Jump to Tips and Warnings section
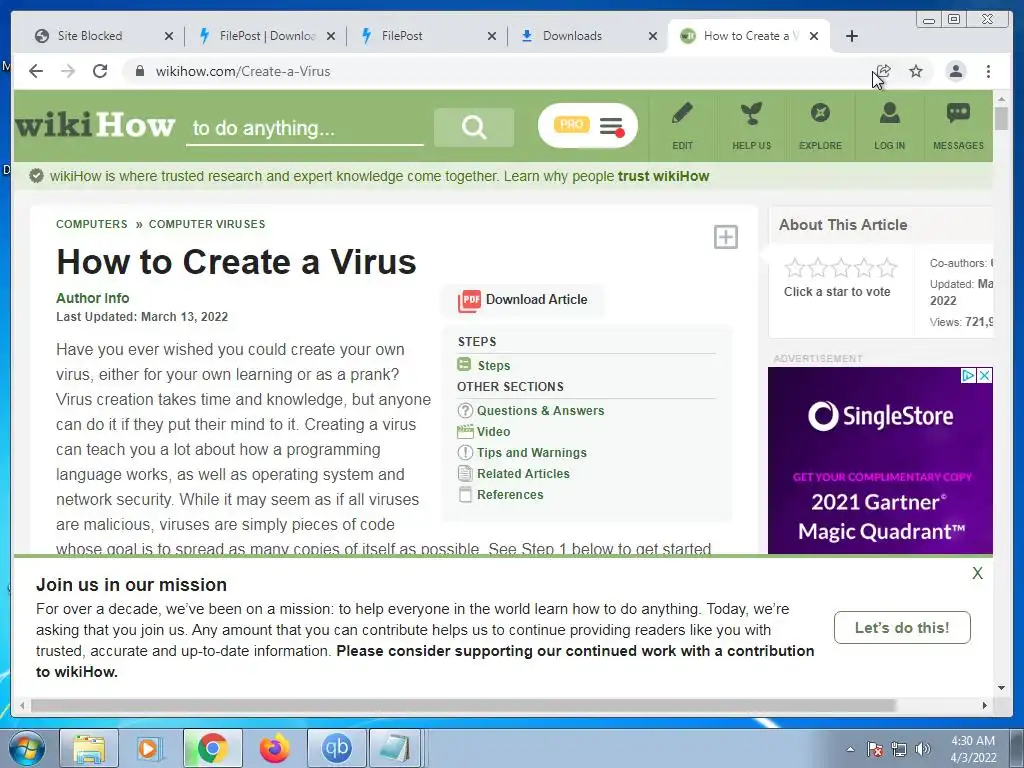 532,453
